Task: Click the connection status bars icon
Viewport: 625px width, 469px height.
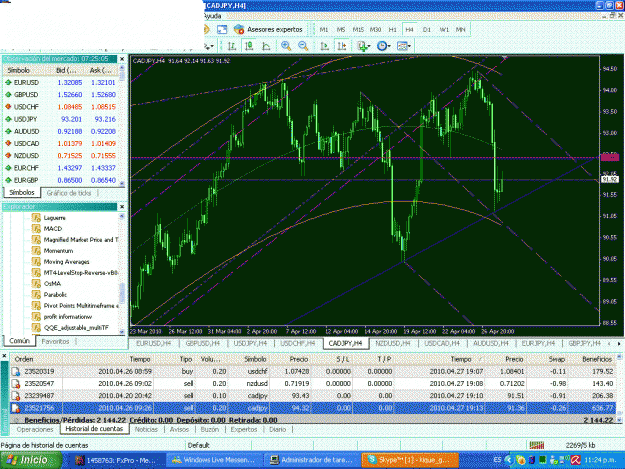Action: (537, 445)
